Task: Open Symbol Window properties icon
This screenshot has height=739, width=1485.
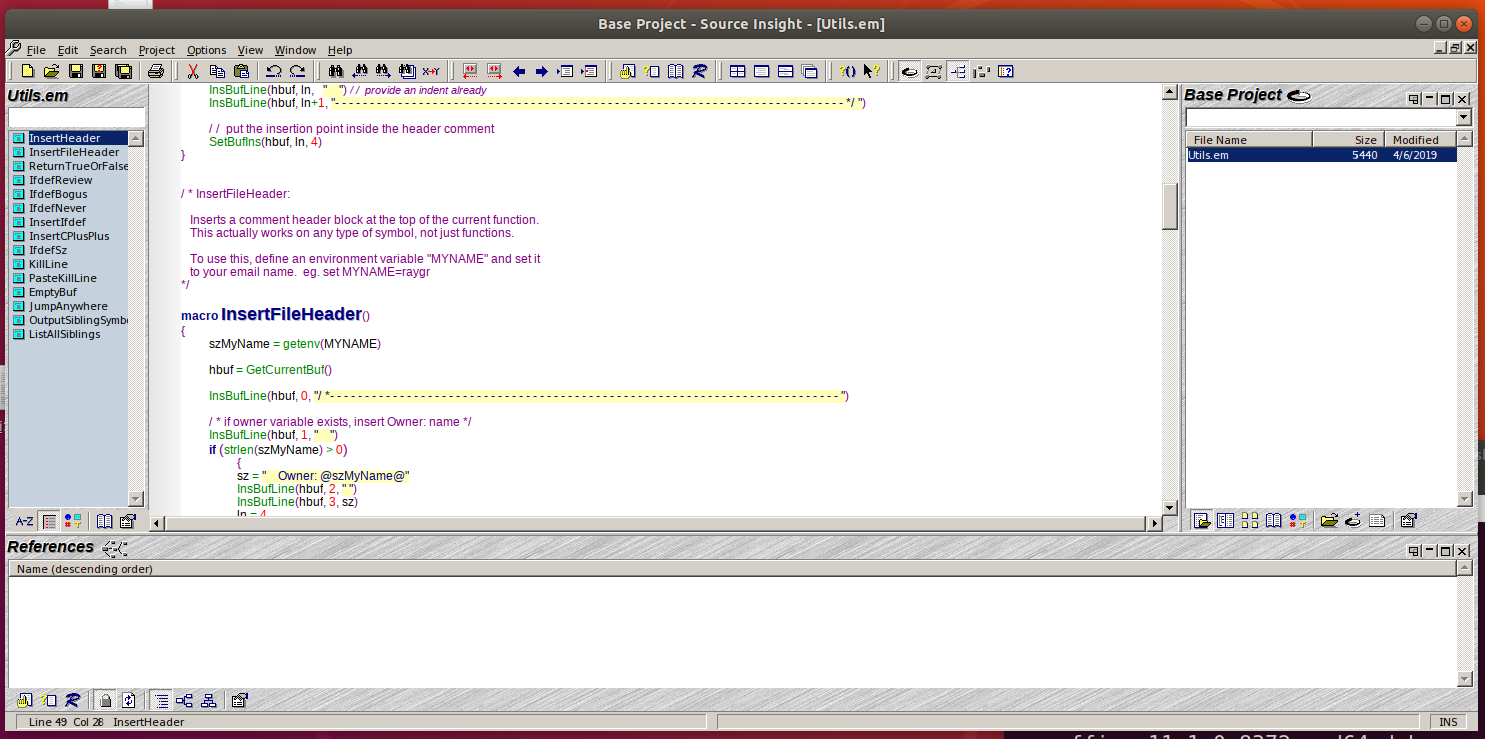Action: click(127, 521)
